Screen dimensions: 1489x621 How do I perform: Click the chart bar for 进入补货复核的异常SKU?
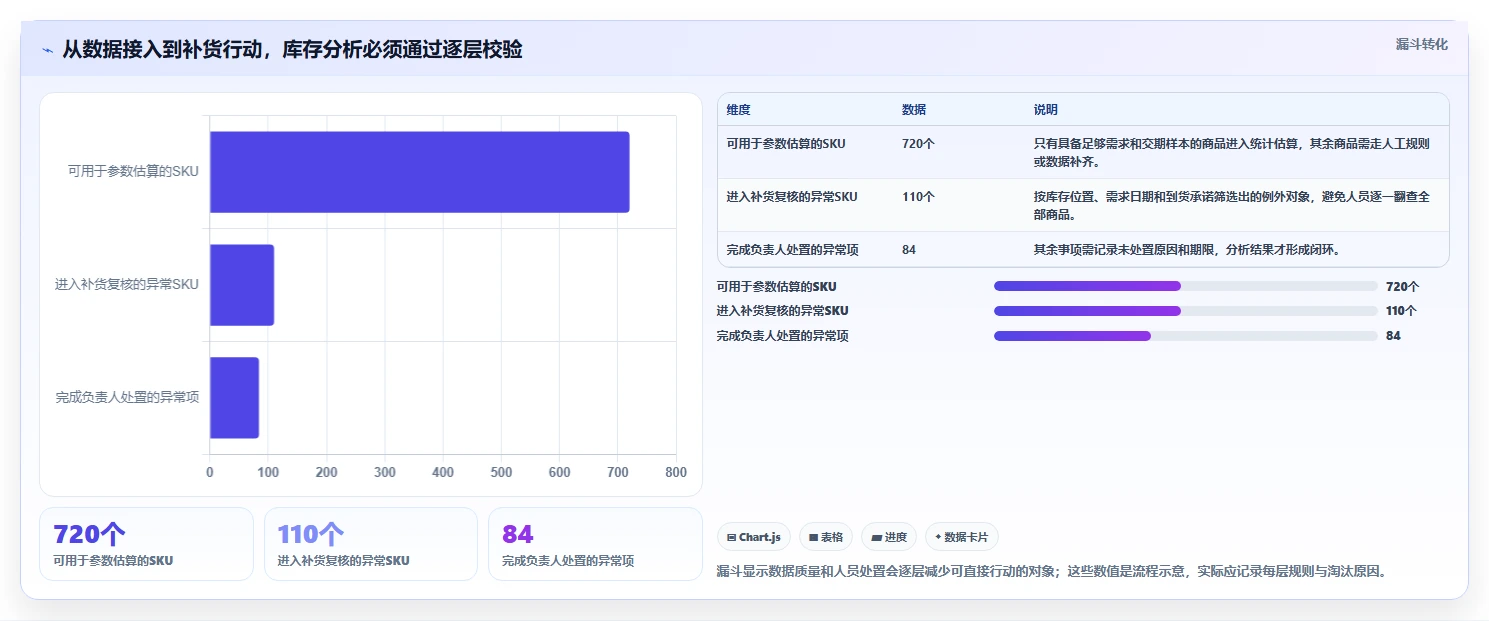coord(242,285)
